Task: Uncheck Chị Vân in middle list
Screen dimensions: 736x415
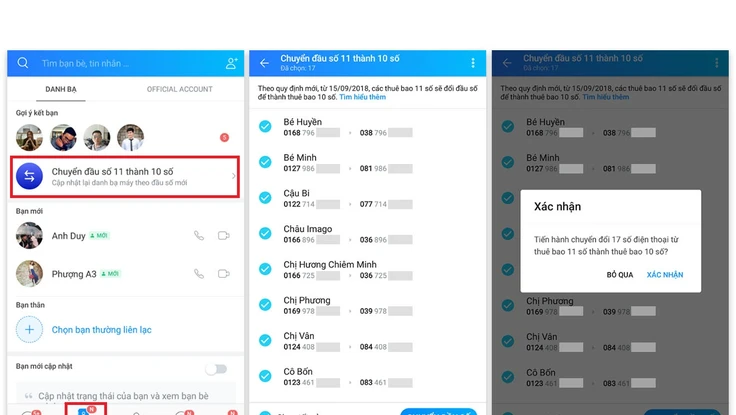Action: pos(265,340)
